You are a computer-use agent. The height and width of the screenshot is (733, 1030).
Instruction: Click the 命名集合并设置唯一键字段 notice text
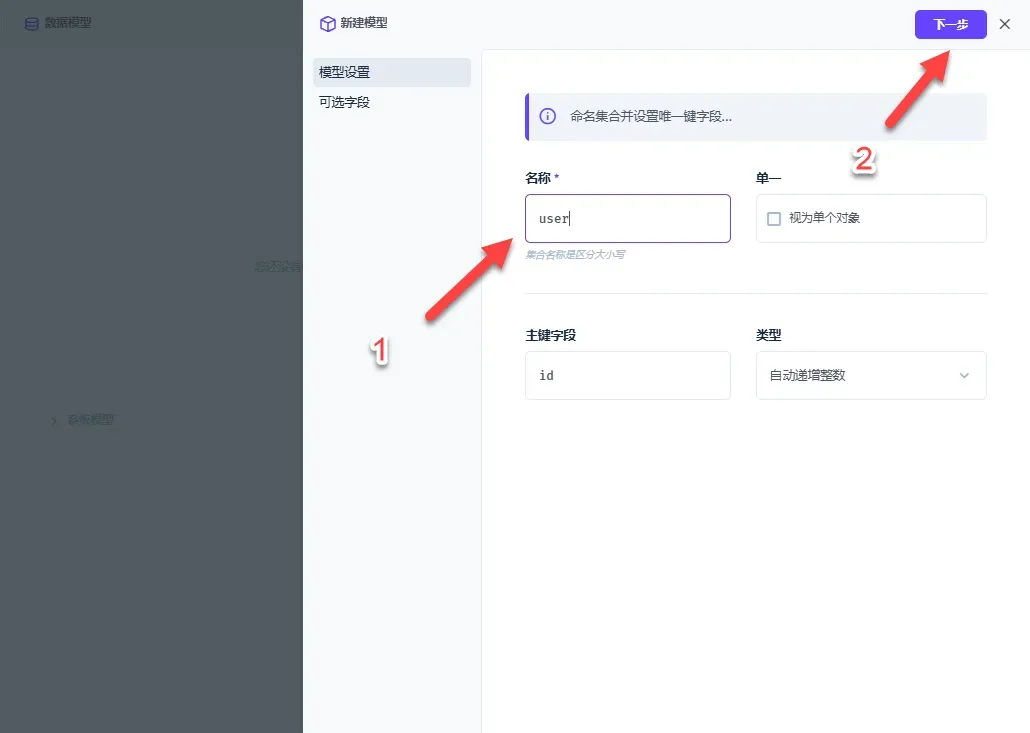pos(650,116)
